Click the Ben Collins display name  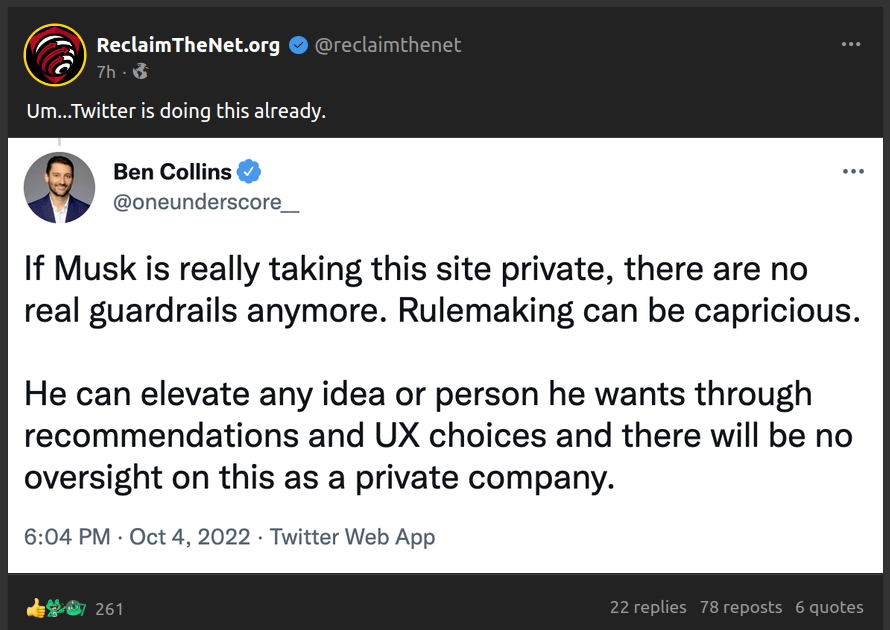point(172,172)
